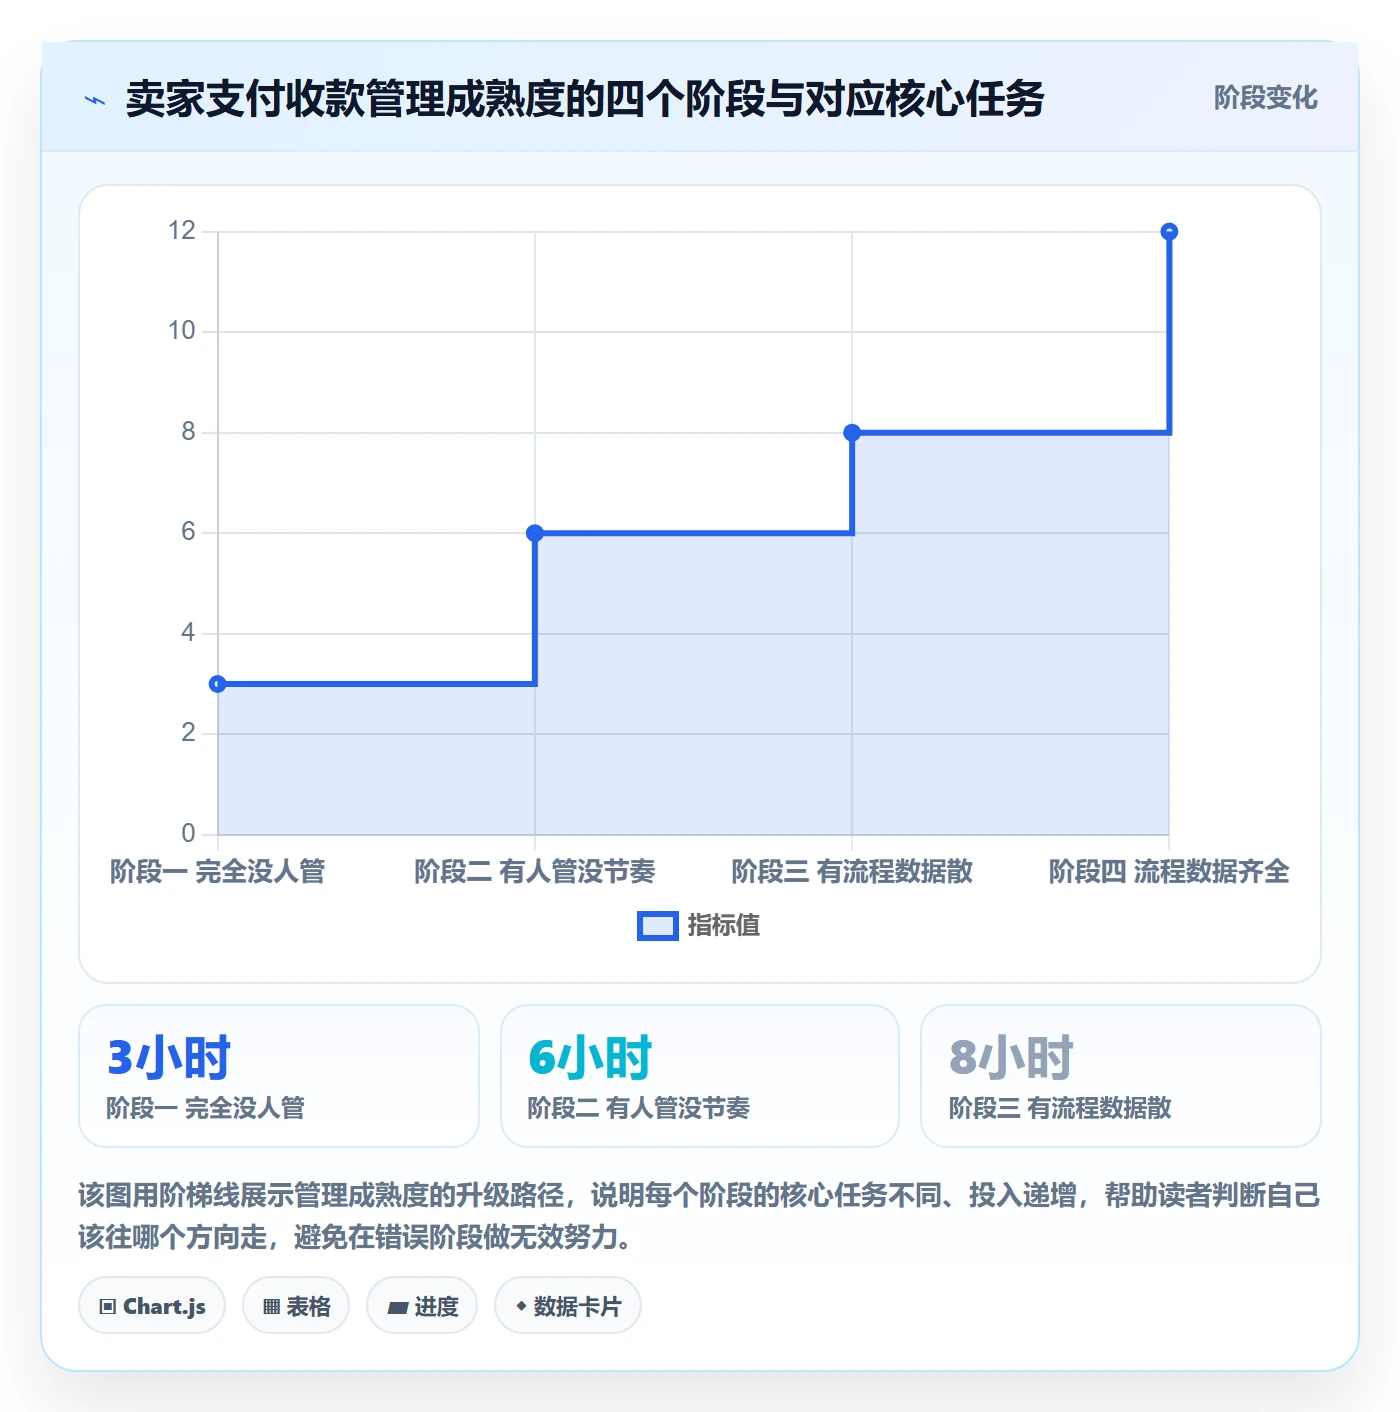Click the y-axis value 4
Image resolution: width=1400 pixels, height=1412 pixels.
click(x=188, y=633)
